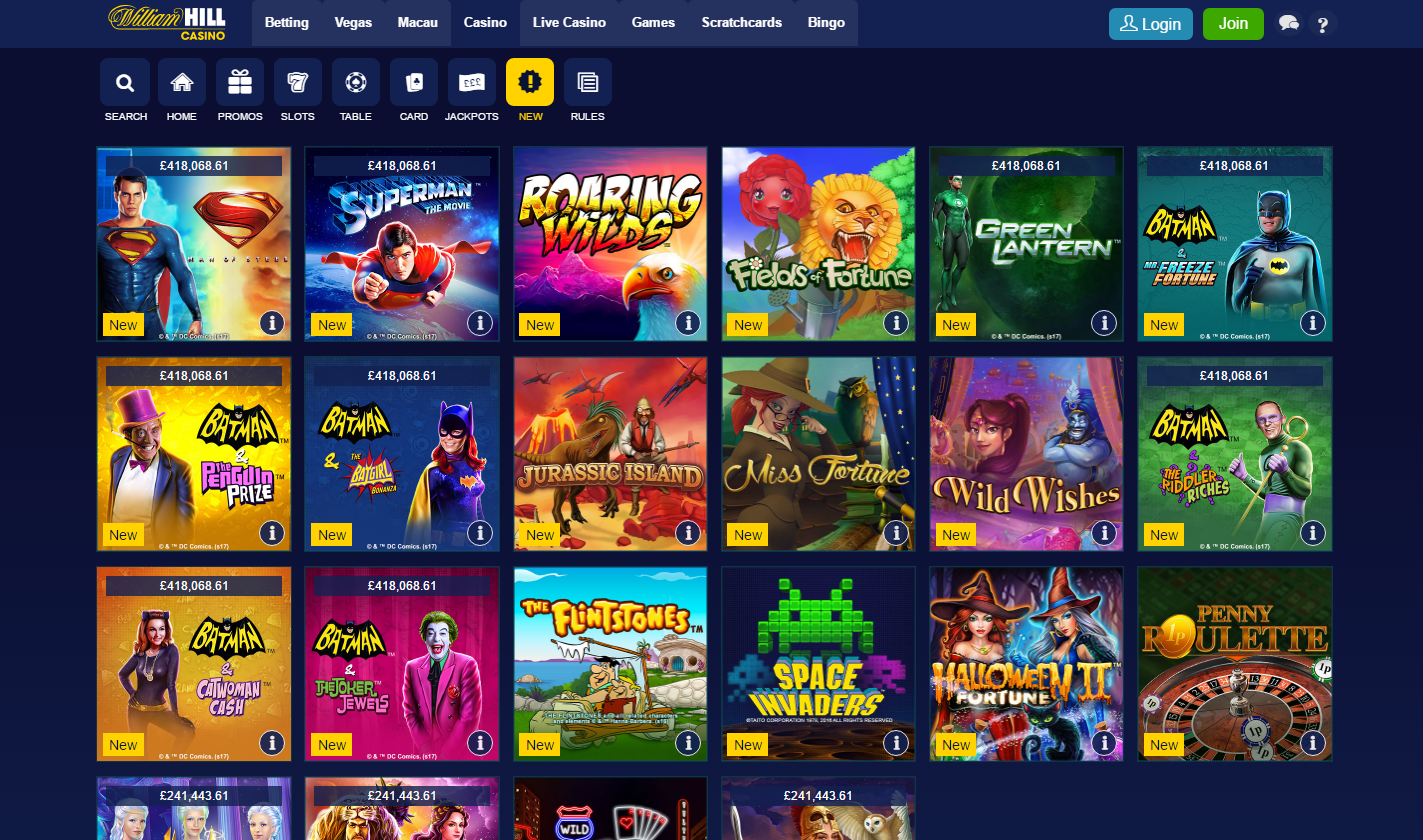Launch the Man of Steel game
This screenshot has height=840, width=1423.
(x=194, y=244)
